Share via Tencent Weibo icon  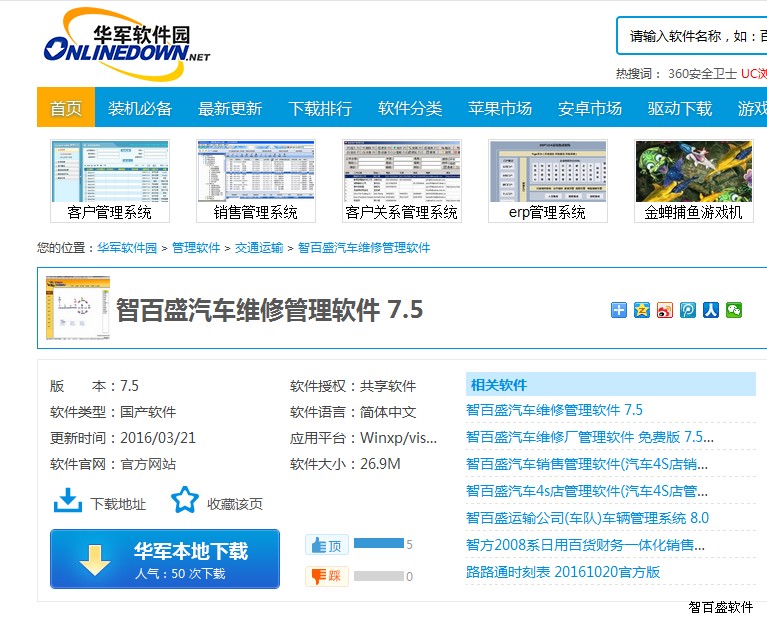pyautogui.click(x=688, y=310)
